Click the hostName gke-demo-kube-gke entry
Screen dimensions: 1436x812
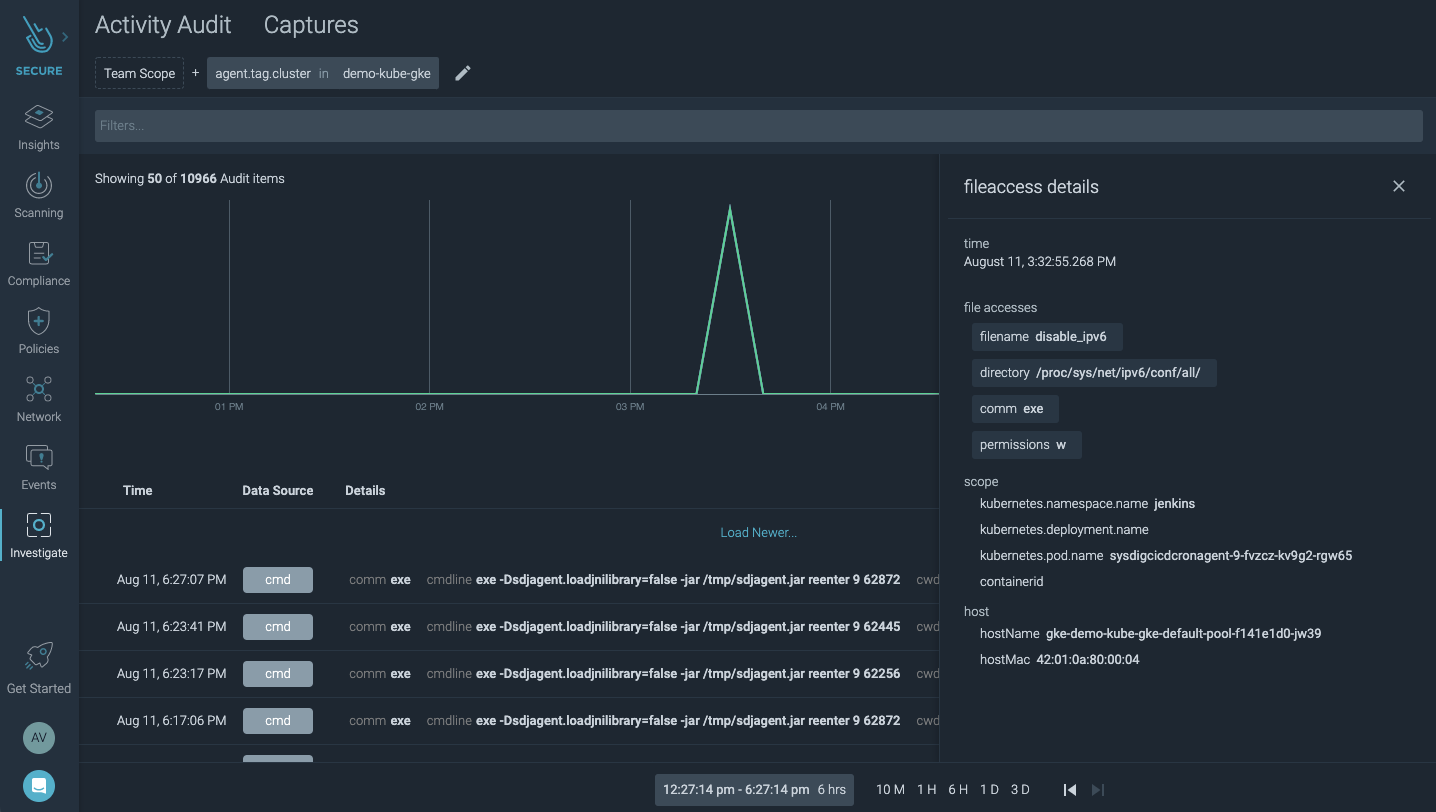point(1150,634)
